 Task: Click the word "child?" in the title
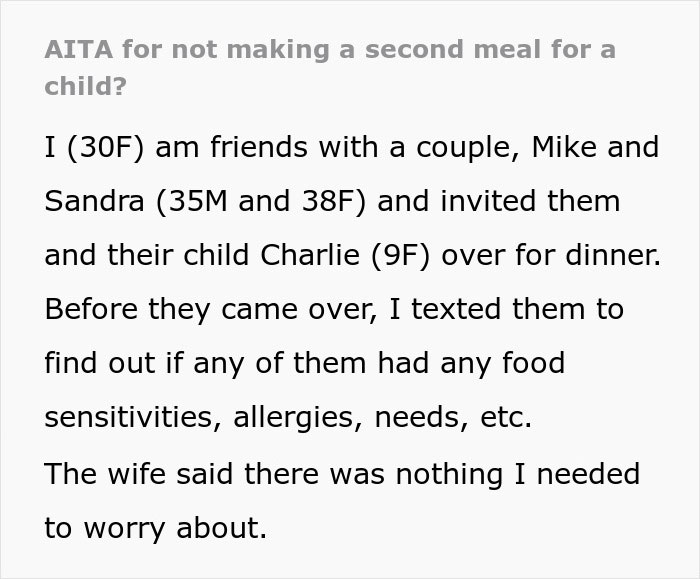[x=85, y=86]
